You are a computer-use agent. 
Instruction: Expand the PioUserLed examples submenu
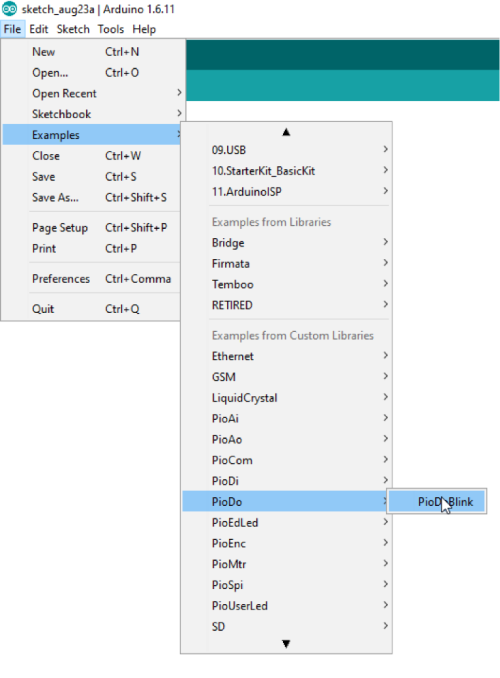(286, 605)
